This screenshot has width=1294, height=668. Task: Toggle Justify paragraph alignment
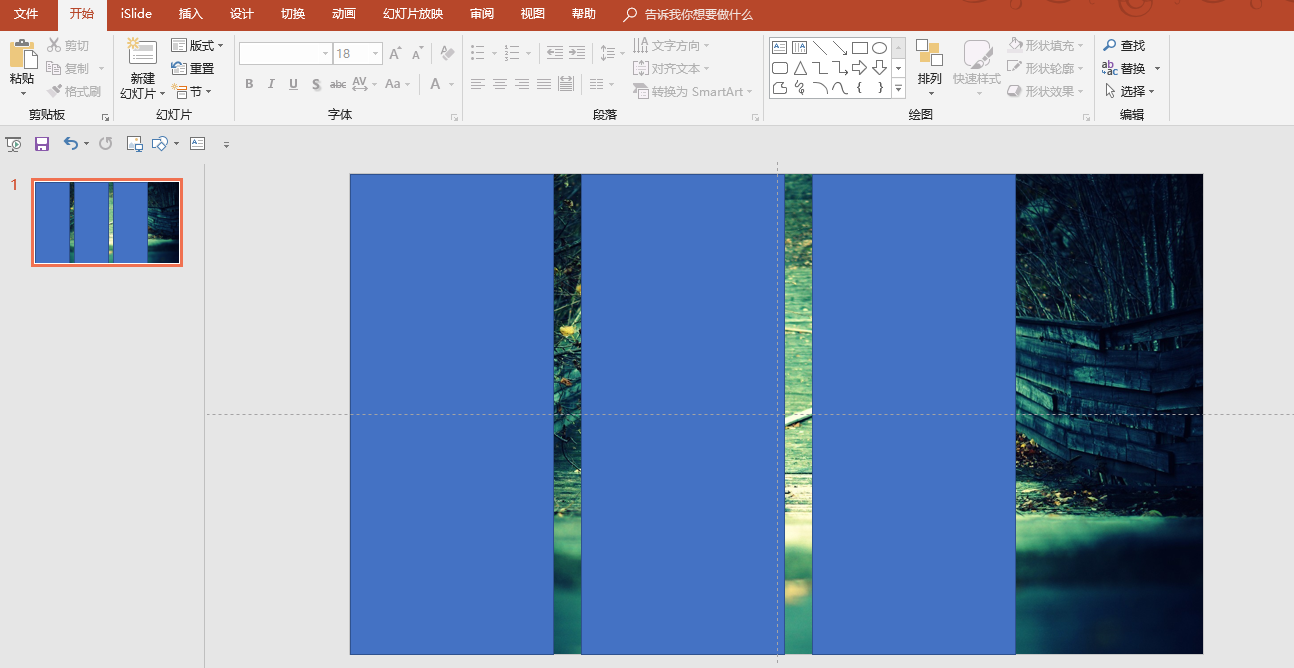coord(544,84)
